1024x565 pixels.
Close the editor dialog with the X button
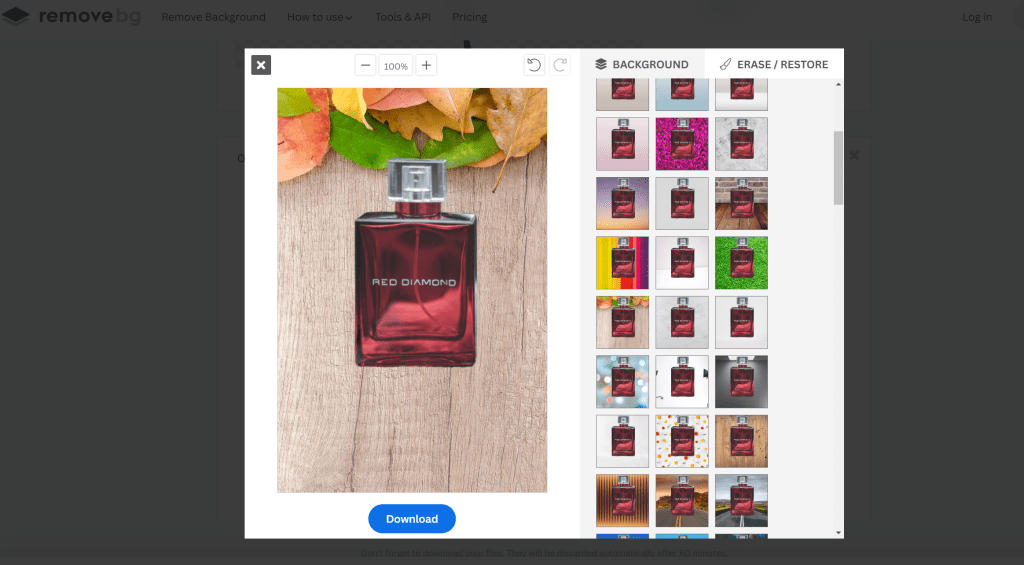(261, 65)
